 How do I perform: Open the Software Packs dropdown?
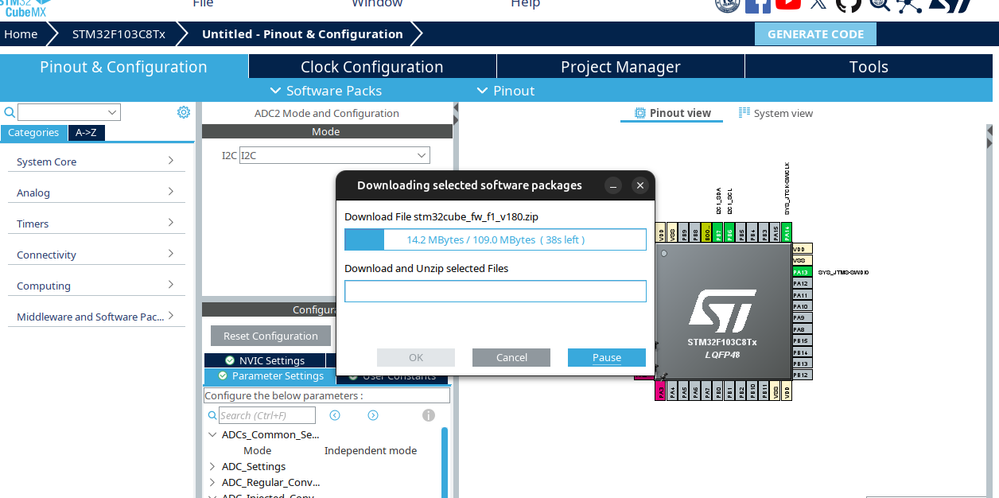[x=326, y=90]
